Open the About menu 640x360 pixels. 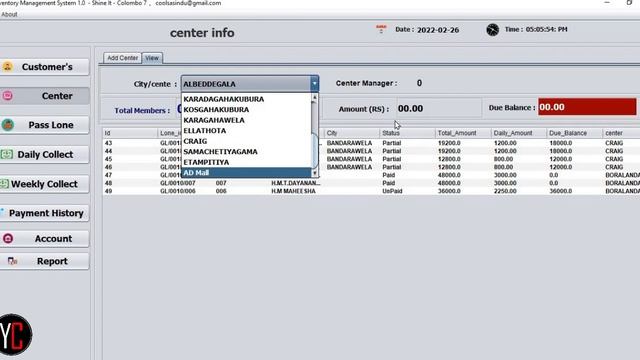(9, 14)
